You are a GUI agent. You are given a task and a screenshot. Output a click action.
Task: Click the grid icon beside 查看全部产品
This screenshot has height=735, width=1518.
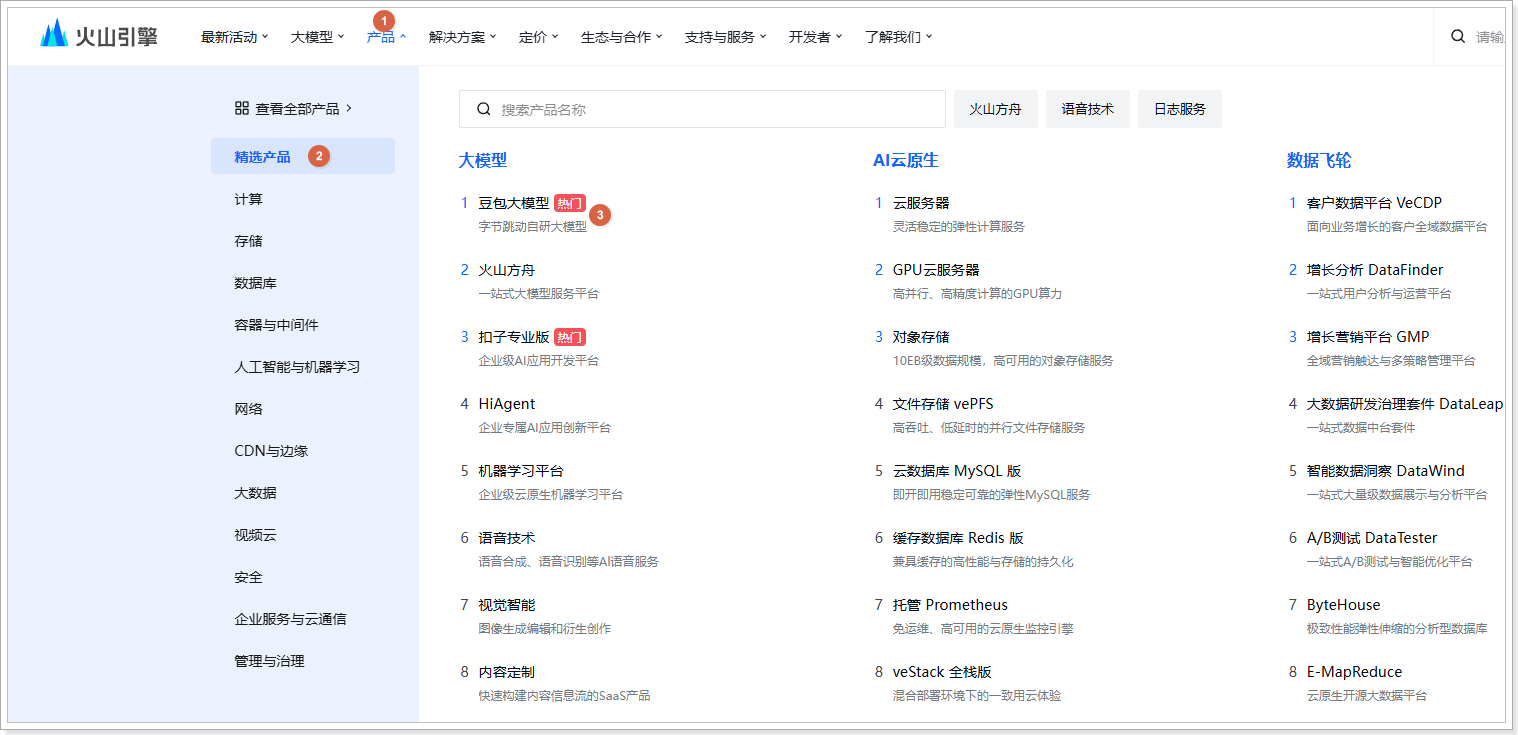click(x=242, y=108)
